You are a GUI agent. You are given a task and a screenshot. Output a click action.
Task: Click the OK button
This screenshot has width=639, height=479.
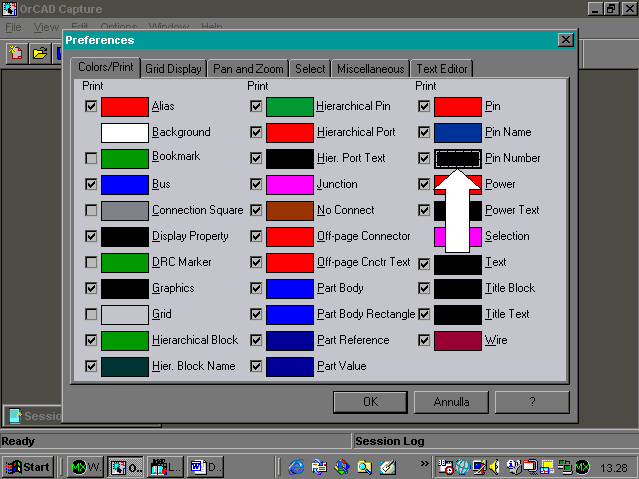click(x=370, y=402)
